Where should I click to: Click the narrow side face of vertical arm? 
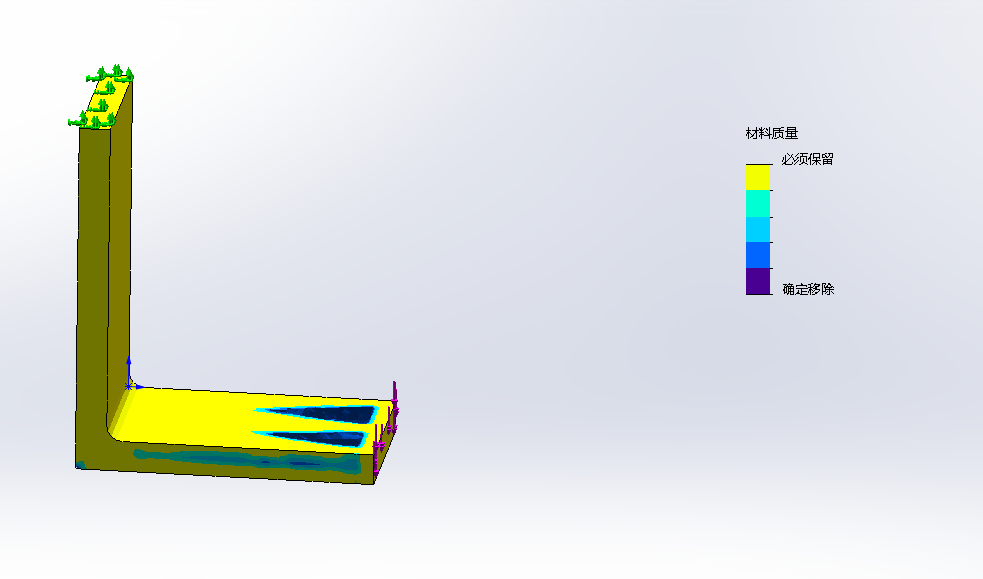pyautogui.click(x=120, y=250)
